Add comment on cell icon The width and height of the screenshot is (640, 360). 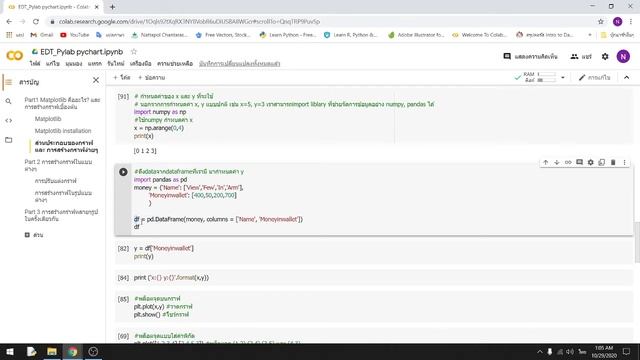click(579, 162)
